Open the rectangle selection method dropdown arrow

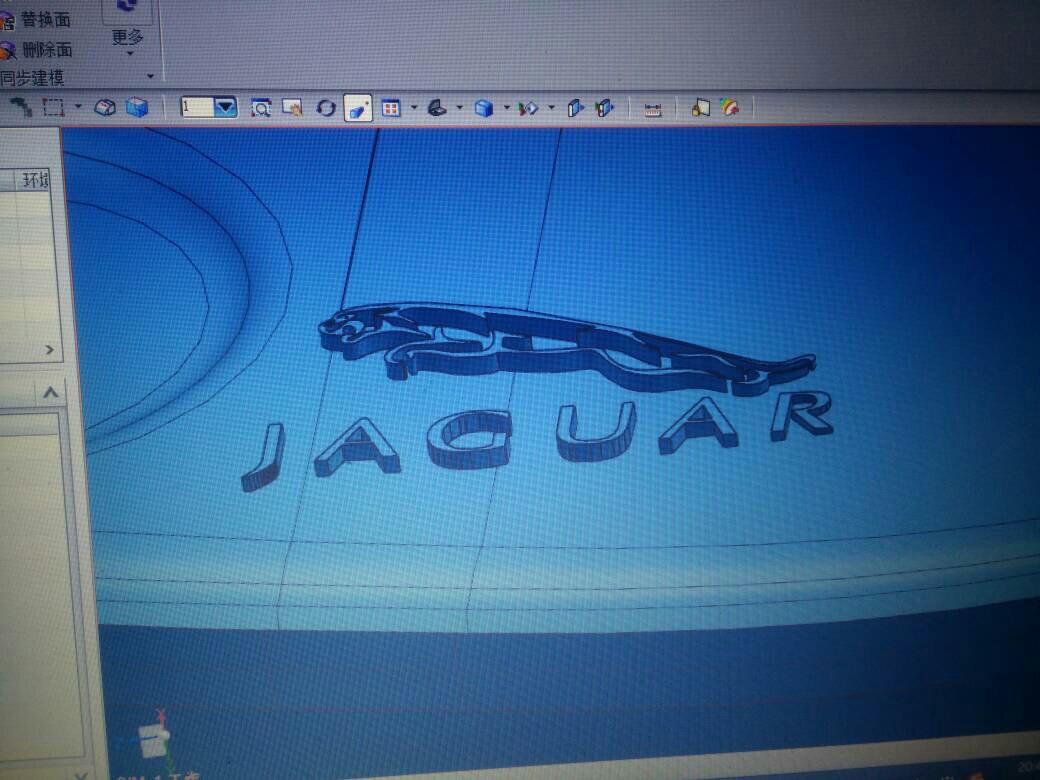(x=78, y=107)
